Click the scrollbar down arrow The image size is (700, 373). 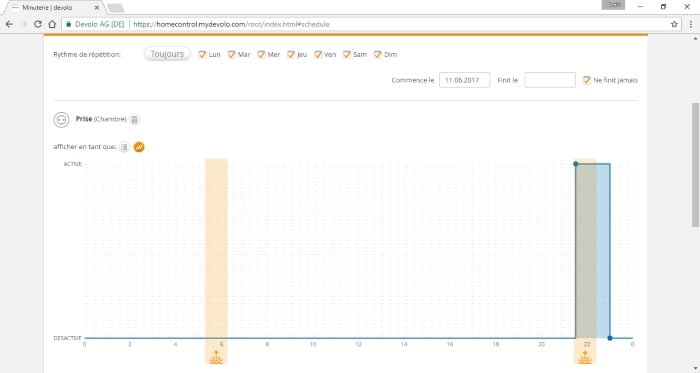point(695,369)
